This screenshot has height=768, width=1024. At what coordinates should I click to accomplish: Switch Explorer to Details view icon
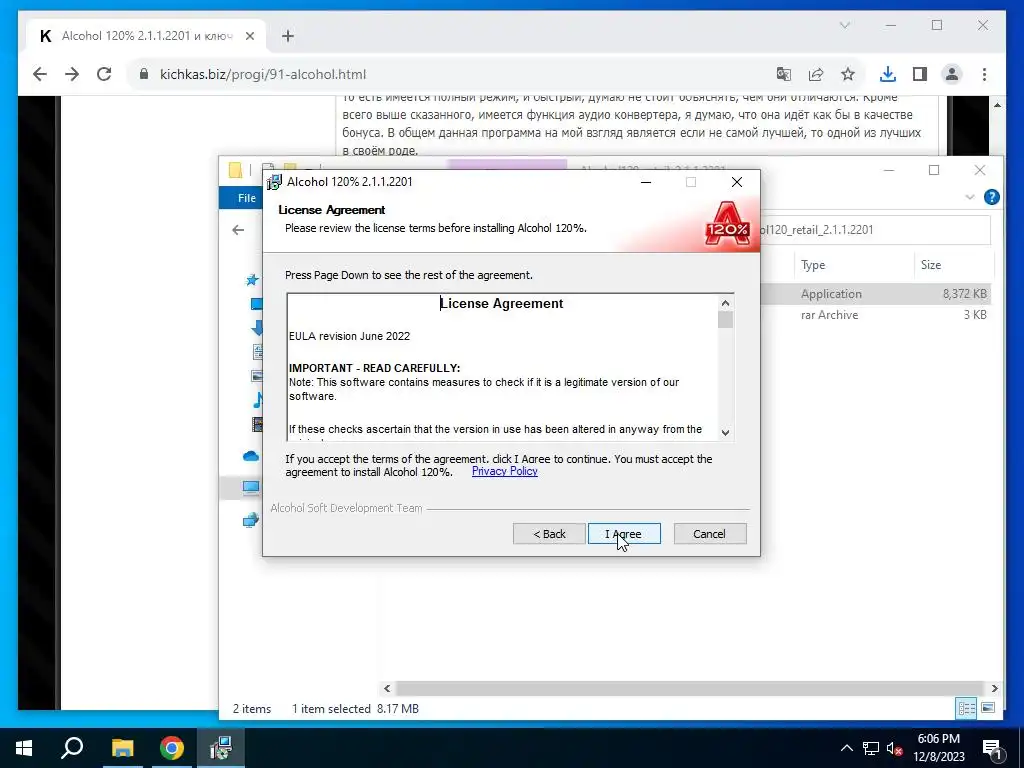(967, 708)
